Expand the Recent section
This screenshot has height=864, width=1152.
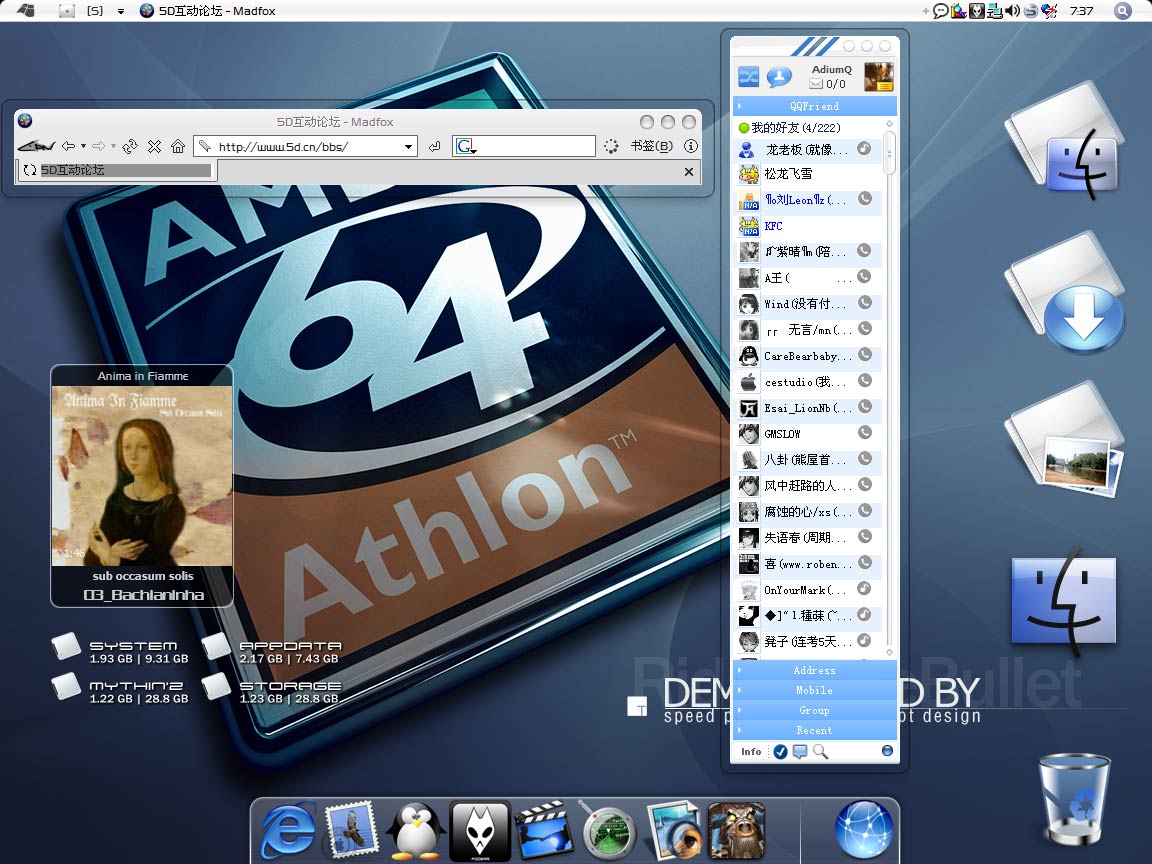814,730
